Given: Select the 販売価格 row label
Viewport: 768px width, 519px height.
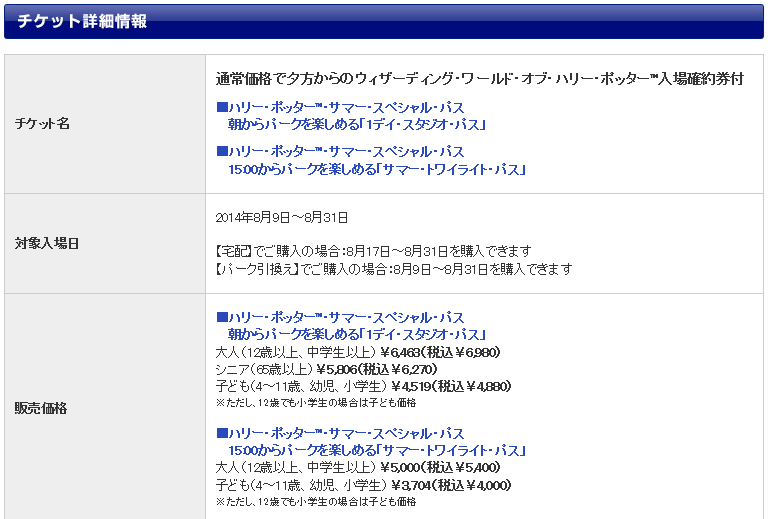Looking at the screenshot, I should point(41,408).
